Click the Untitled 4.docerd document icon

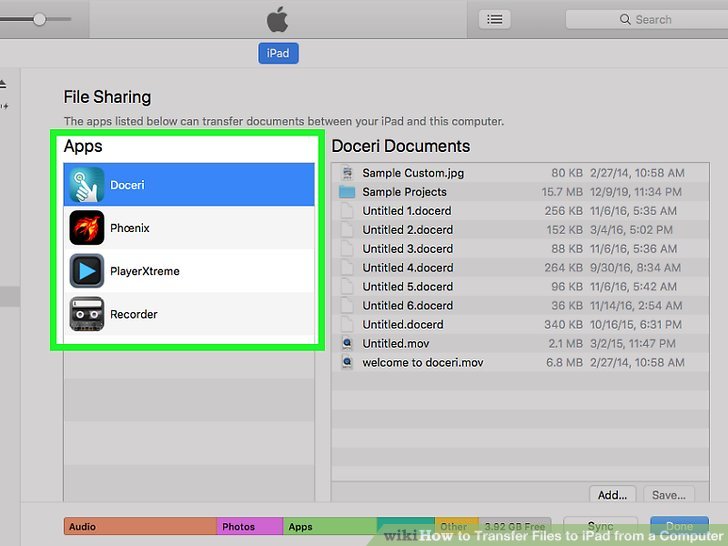click(347, 268)
